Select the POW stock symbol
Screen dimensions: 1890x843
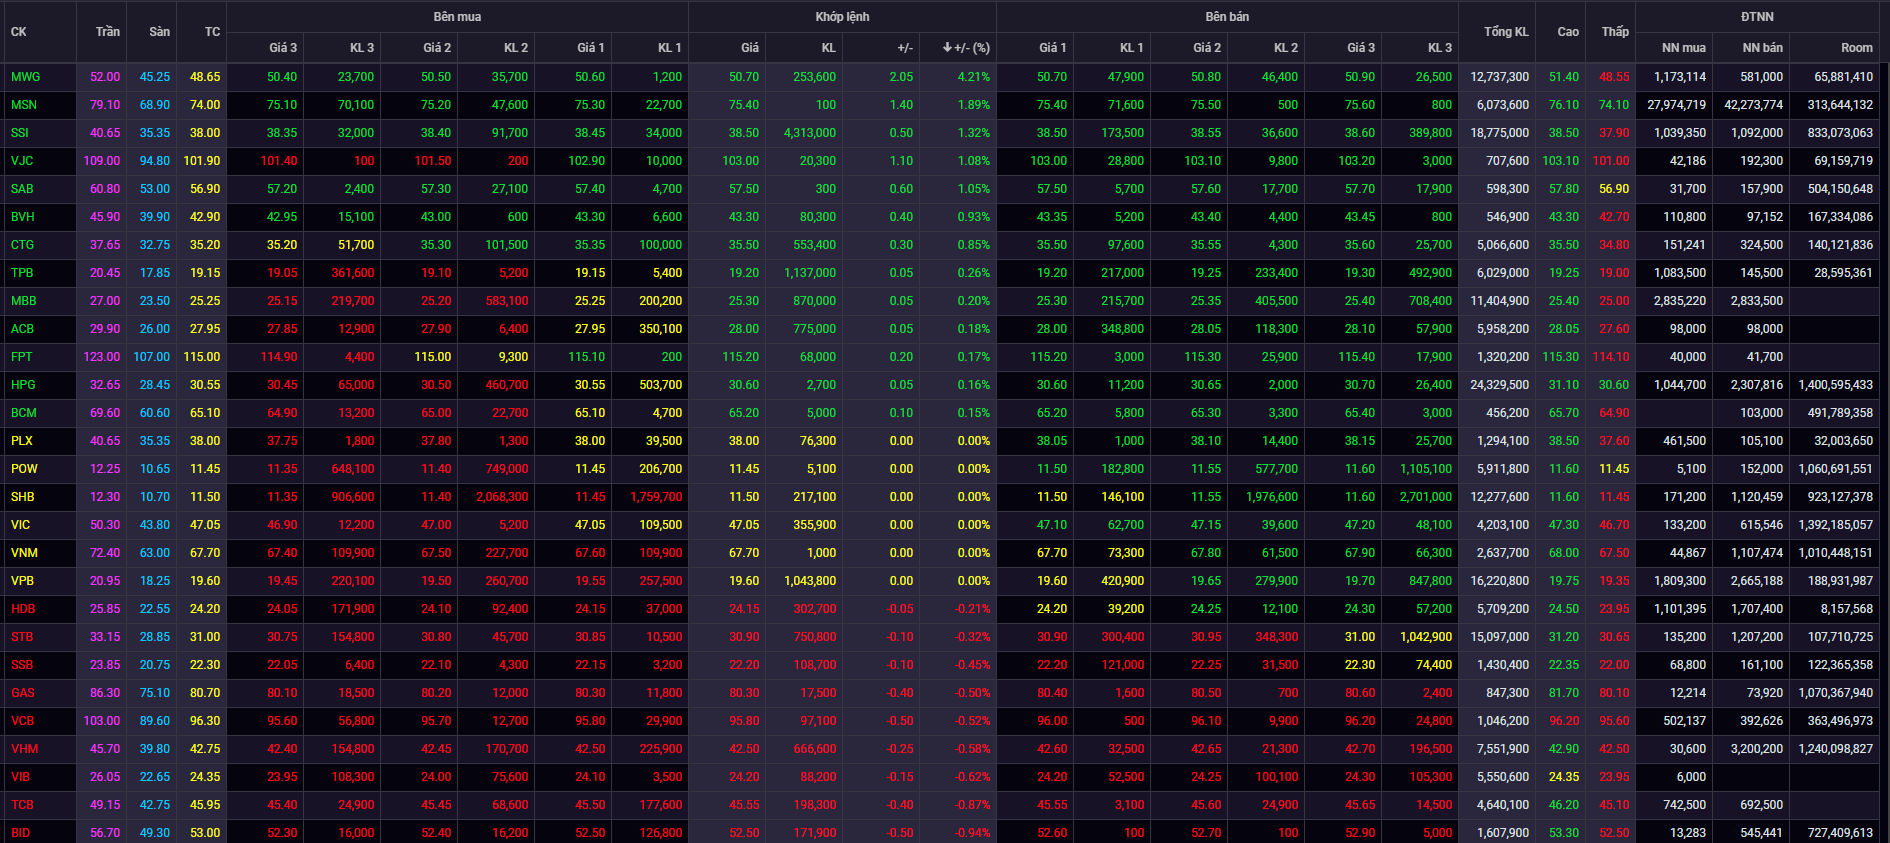pyautogui.click(x=24, y=469)
